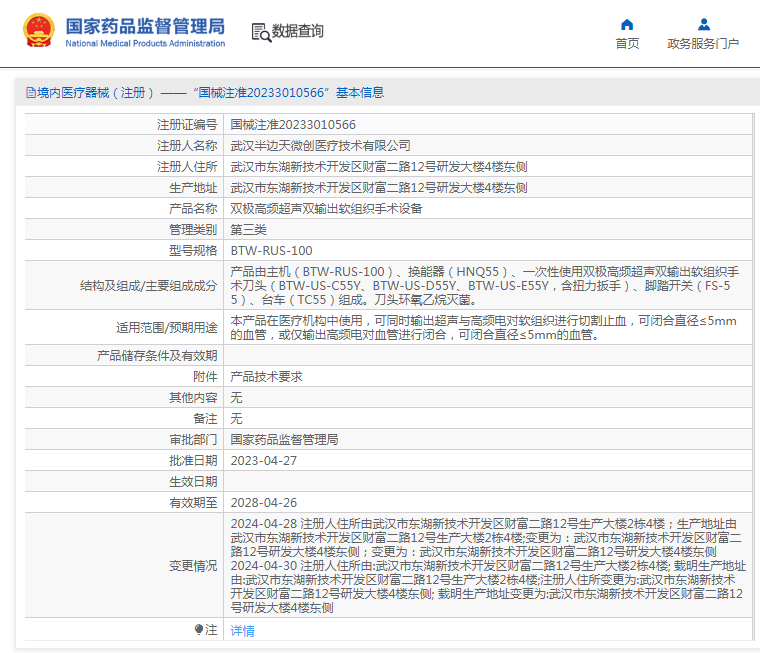Select product name 双极高频超声双输出软组织手术设备

point(326,208)
